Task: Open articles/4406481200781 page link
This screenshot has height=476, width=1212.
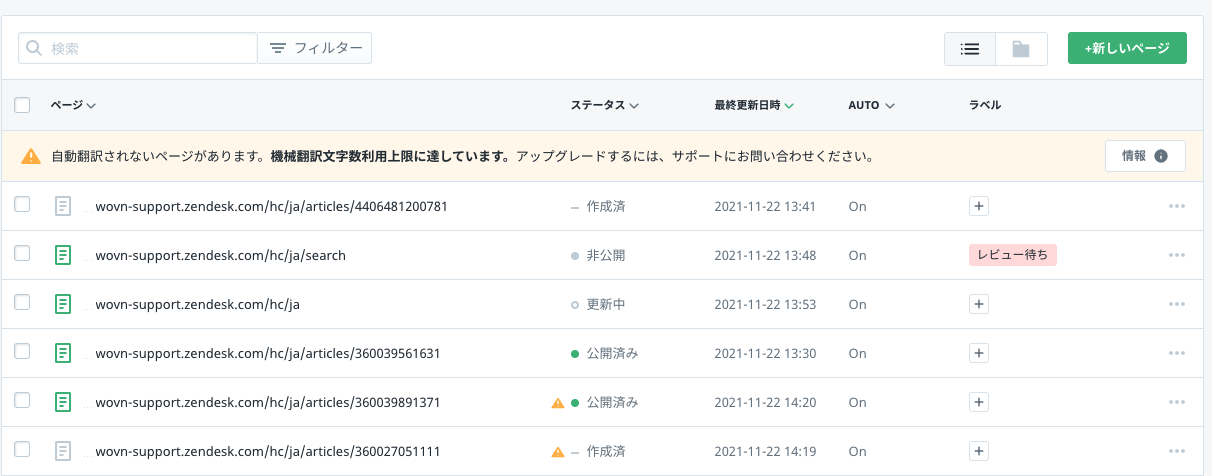Action: [x=271, y=206]
